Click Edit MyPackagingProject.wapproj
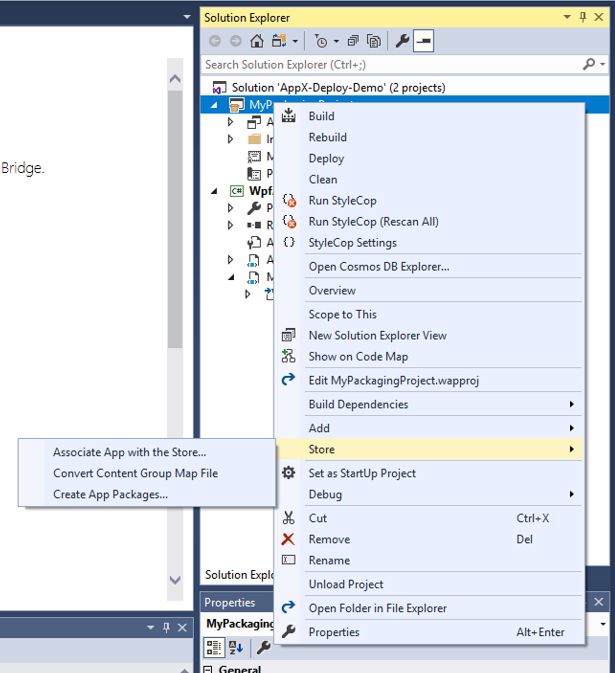615x673 pixels. tap(429, 381)
